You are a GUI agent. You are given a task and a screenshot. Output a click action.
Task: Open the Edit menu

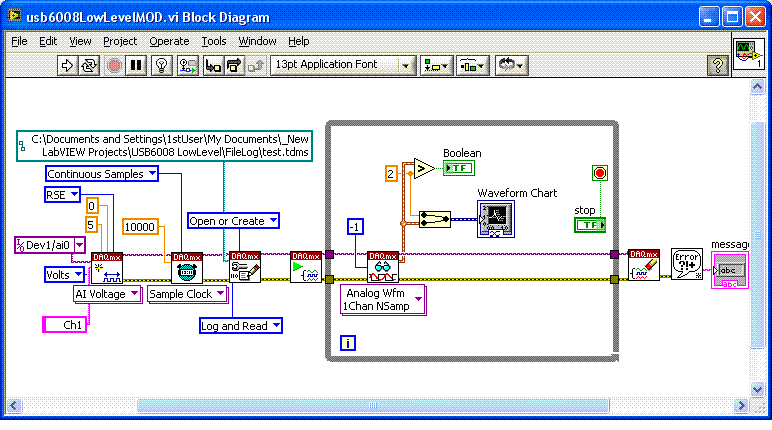pos(48,41)
